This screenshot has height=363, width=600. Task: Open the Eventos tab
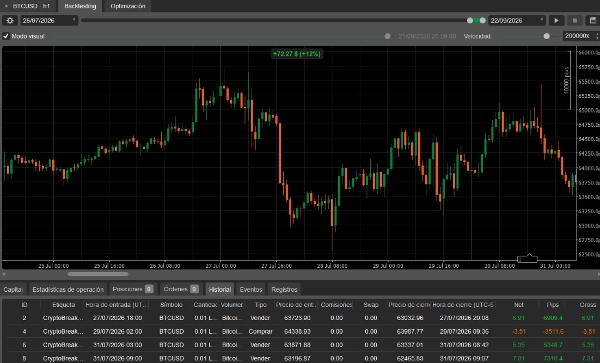(251, 290)
